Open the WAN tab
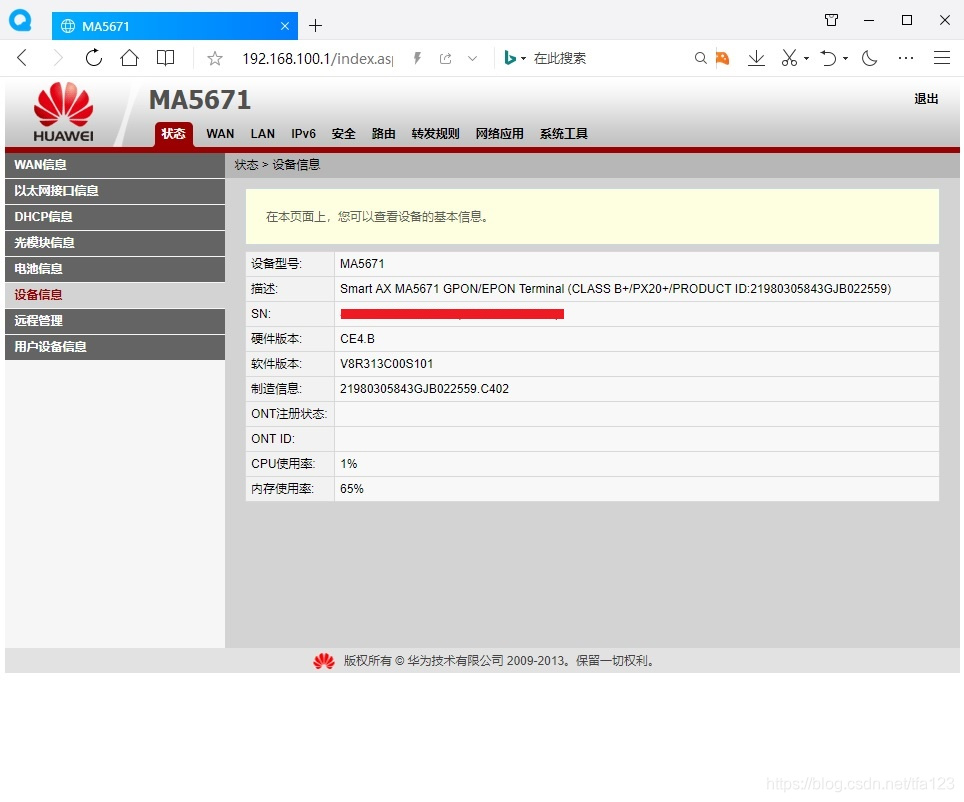Image resolution: width=964 pixels, height=802 pixels. [220, 133]
